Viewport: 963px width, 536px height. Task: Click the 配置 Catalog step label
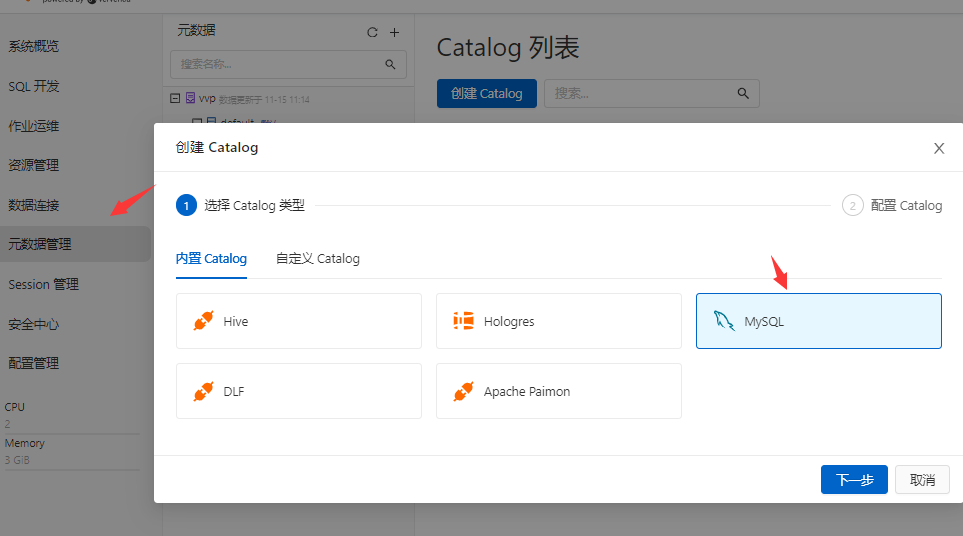point(906,205)
